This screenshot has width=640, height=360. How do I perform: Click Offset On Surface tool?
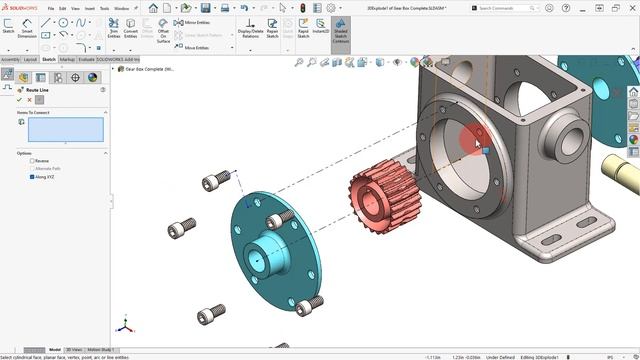coord(163,31)
